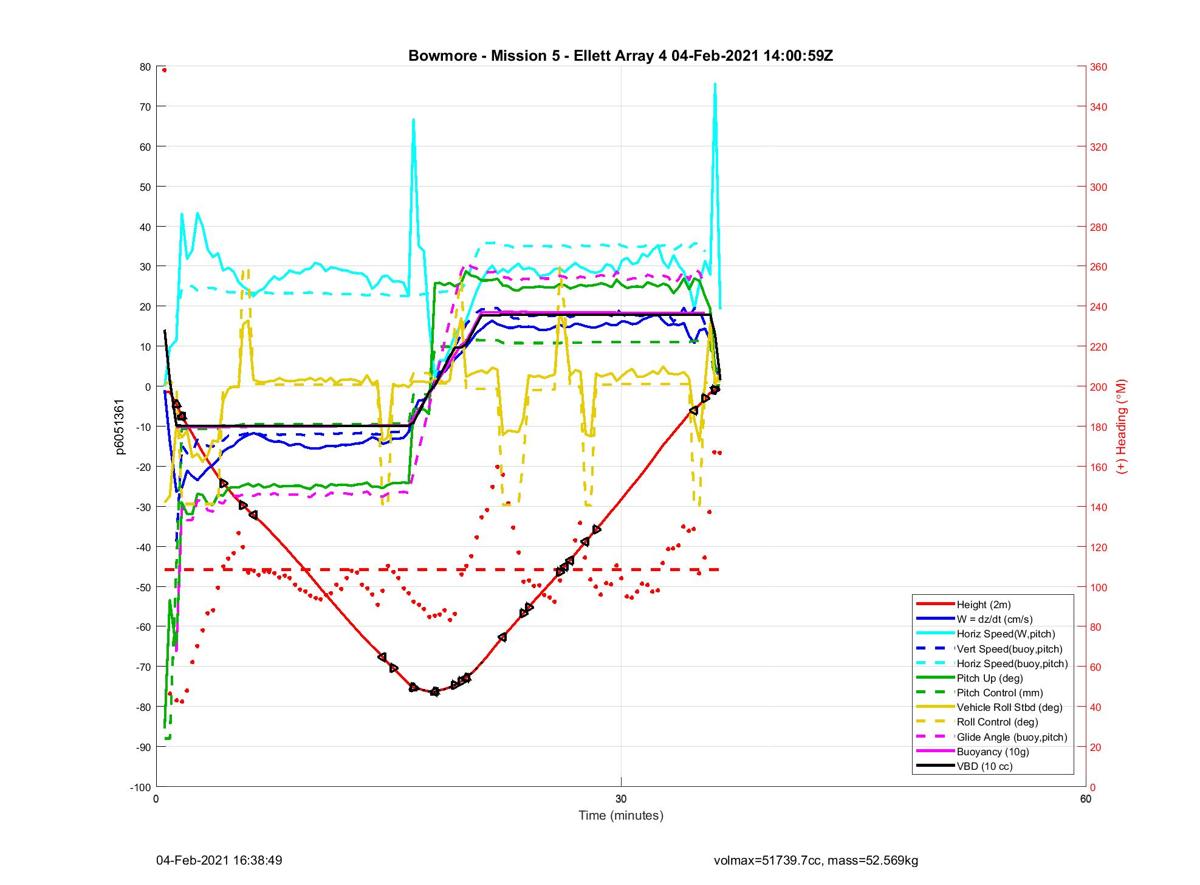Viewport: 1200px width, 885px height.
Task: Click the peak of the tallest cyan Horiz Speed spike
Action: pyautogui.click(x=715, y=84)
